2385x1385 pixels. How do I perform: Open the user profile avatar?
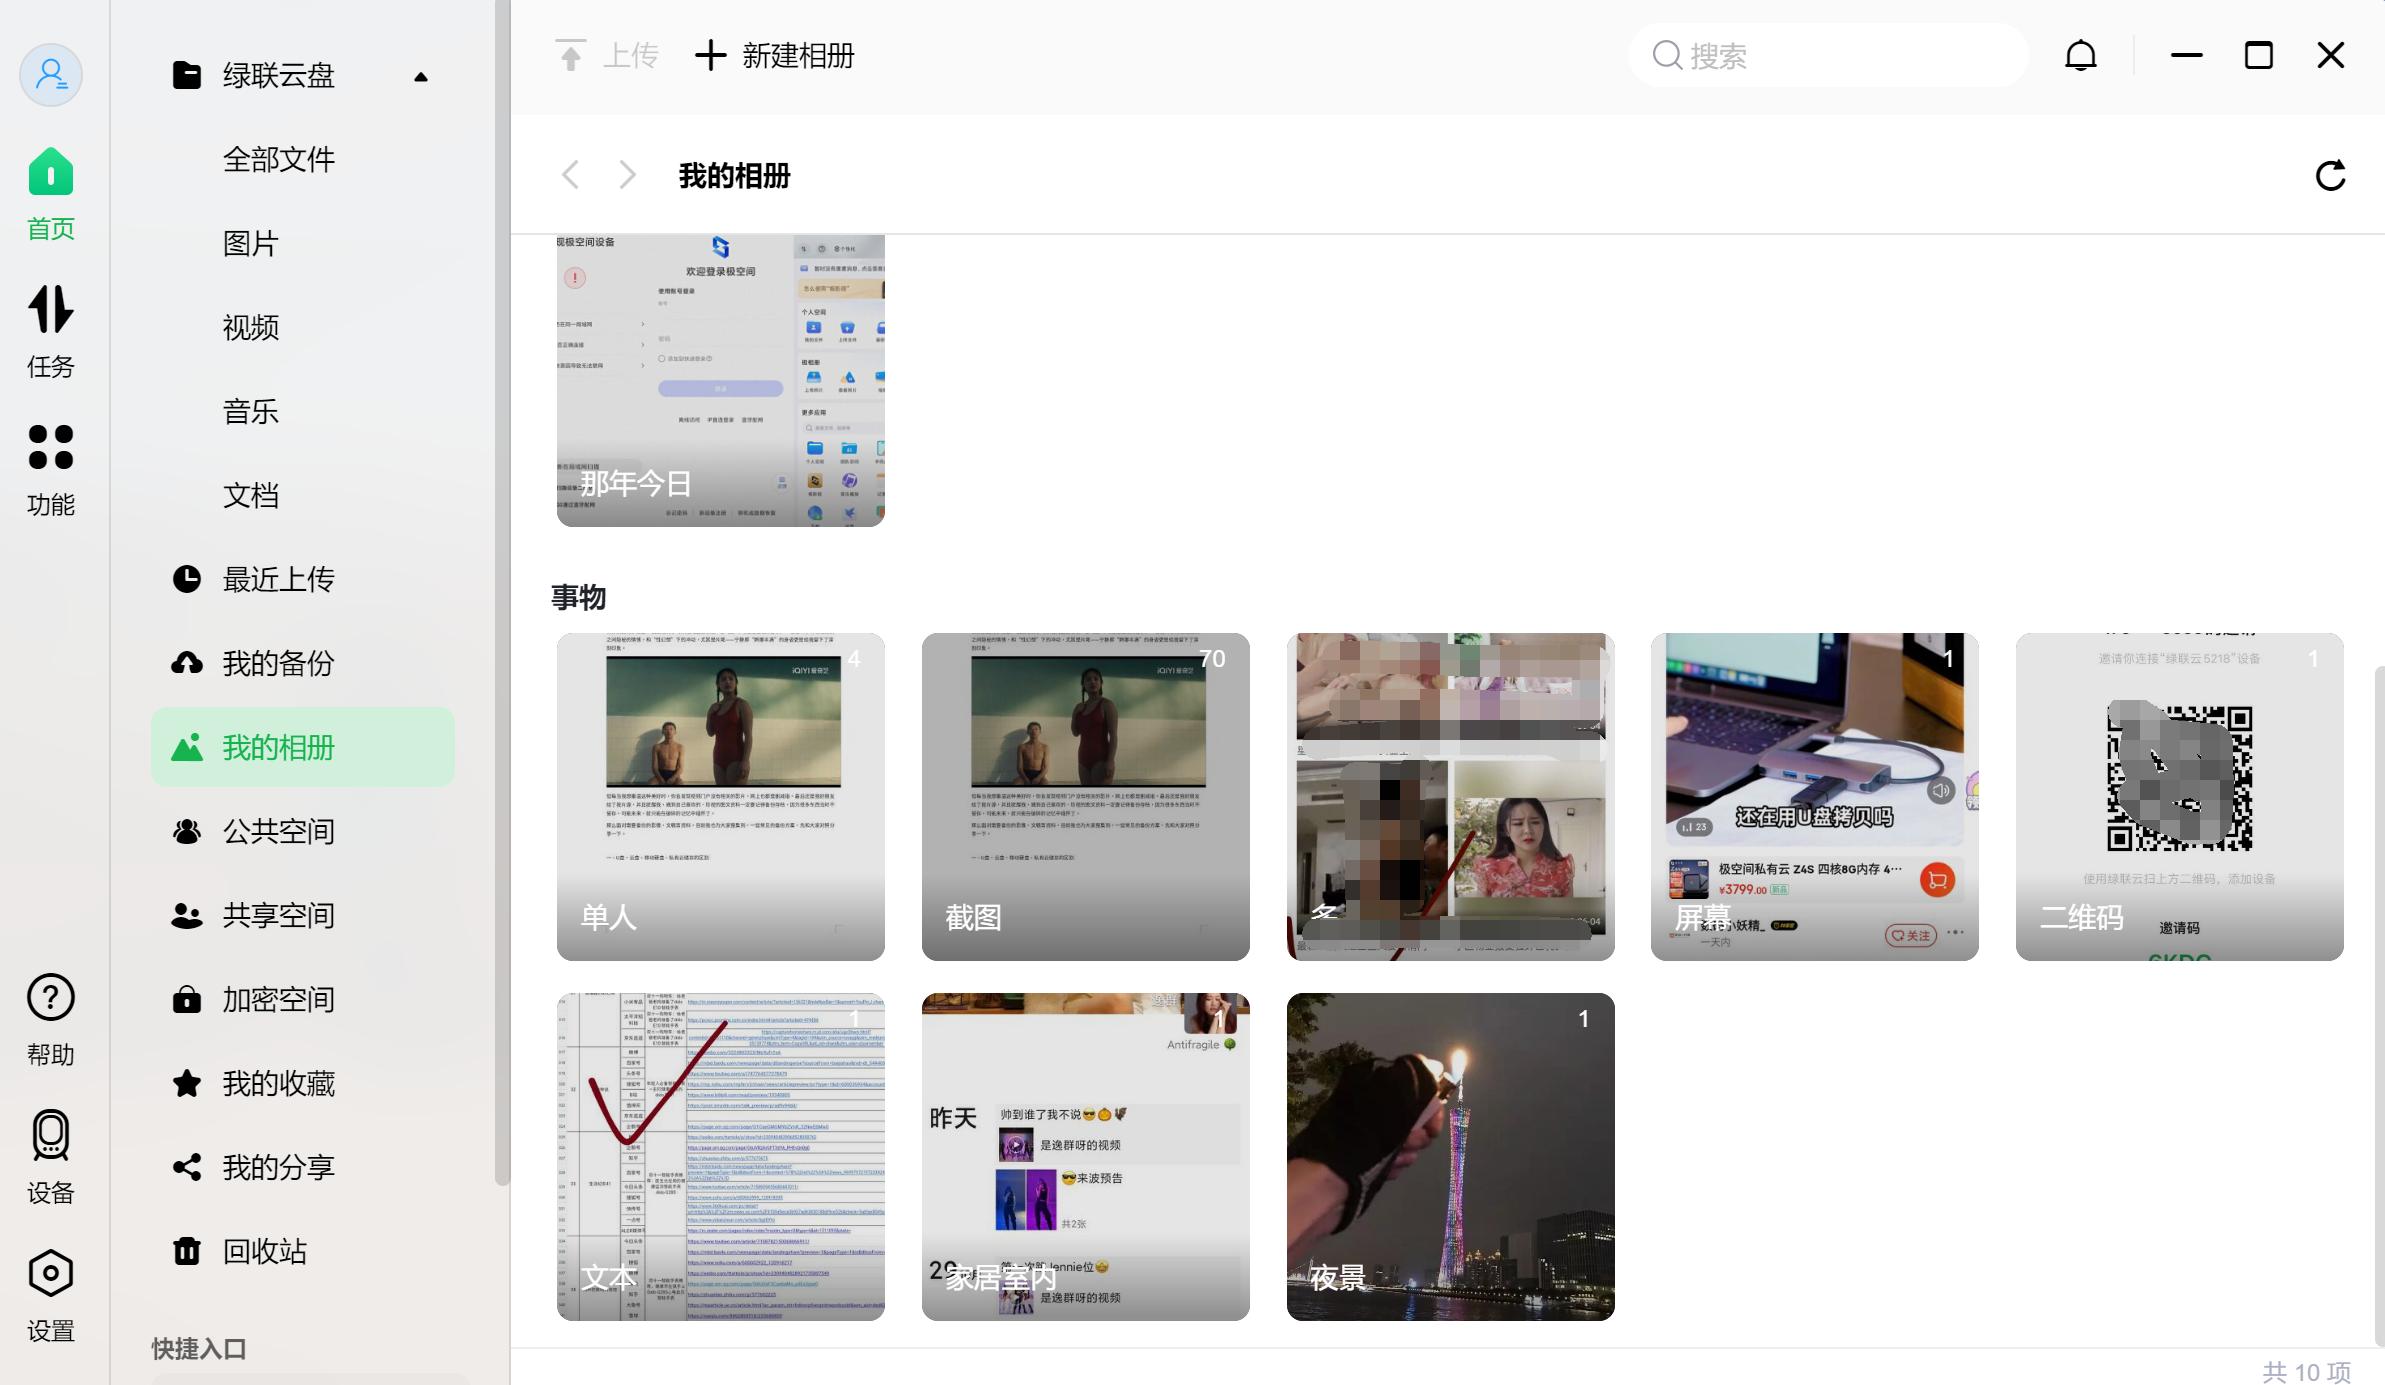[50, 74]
